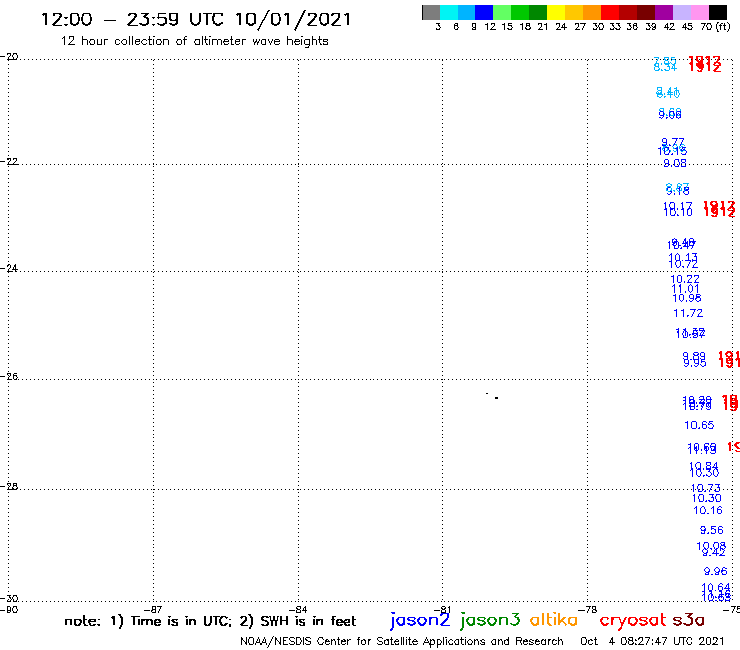Viewport: 740px width, 650px height.
Task: Click the wave height value 9.56
Action: tap(711, 530)
